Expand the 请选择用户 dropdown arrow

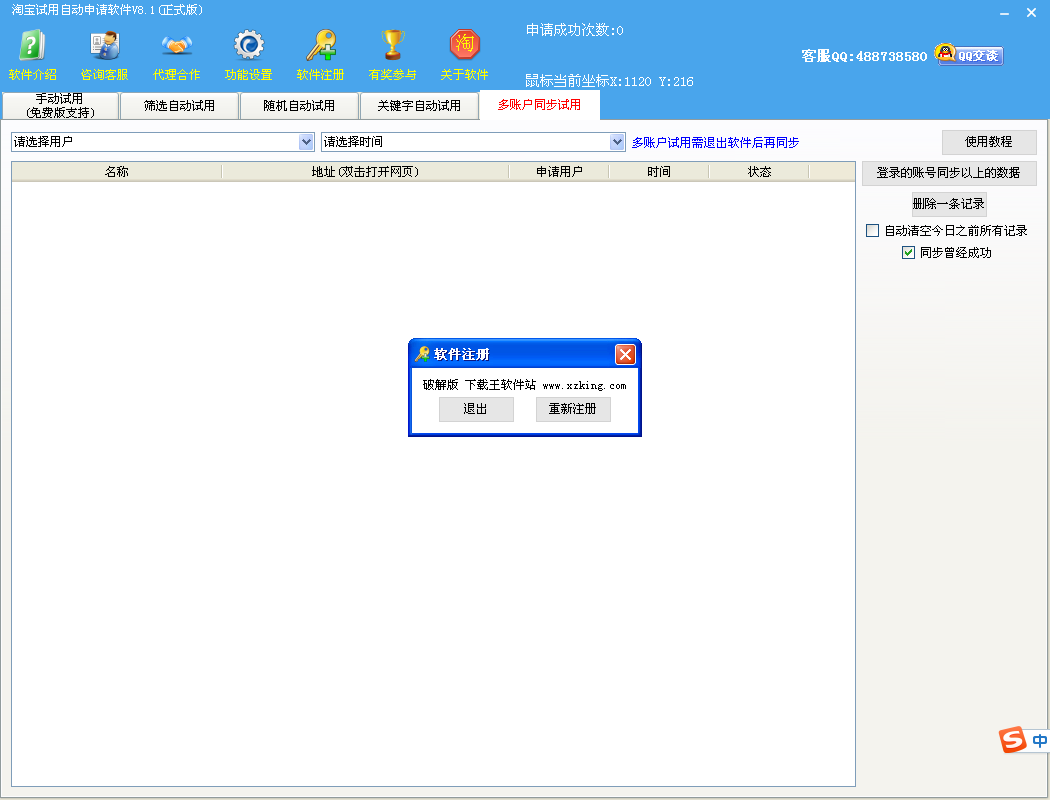tap(307, 142)
